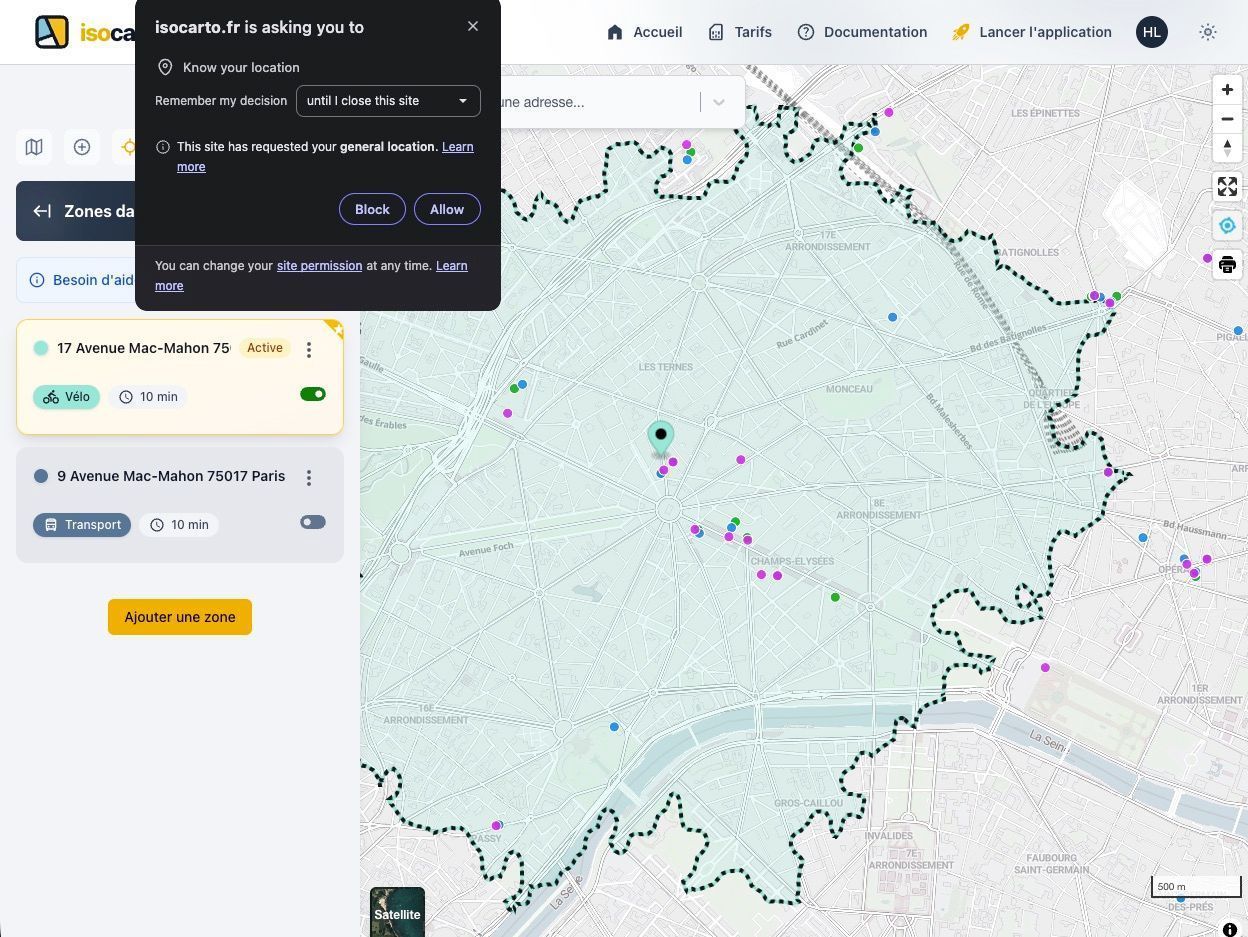Open options menu for 9 Avenue Mac-Mahon
The image size is (1248, 937).
[309, 478]
